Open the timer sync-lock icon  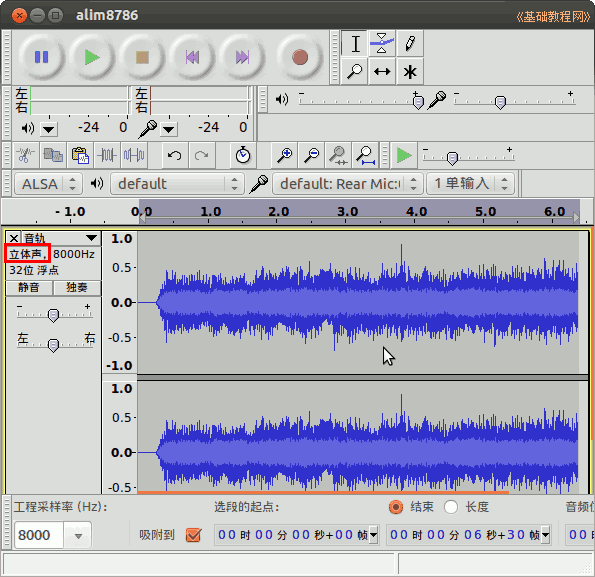click(x=243, y=155)
